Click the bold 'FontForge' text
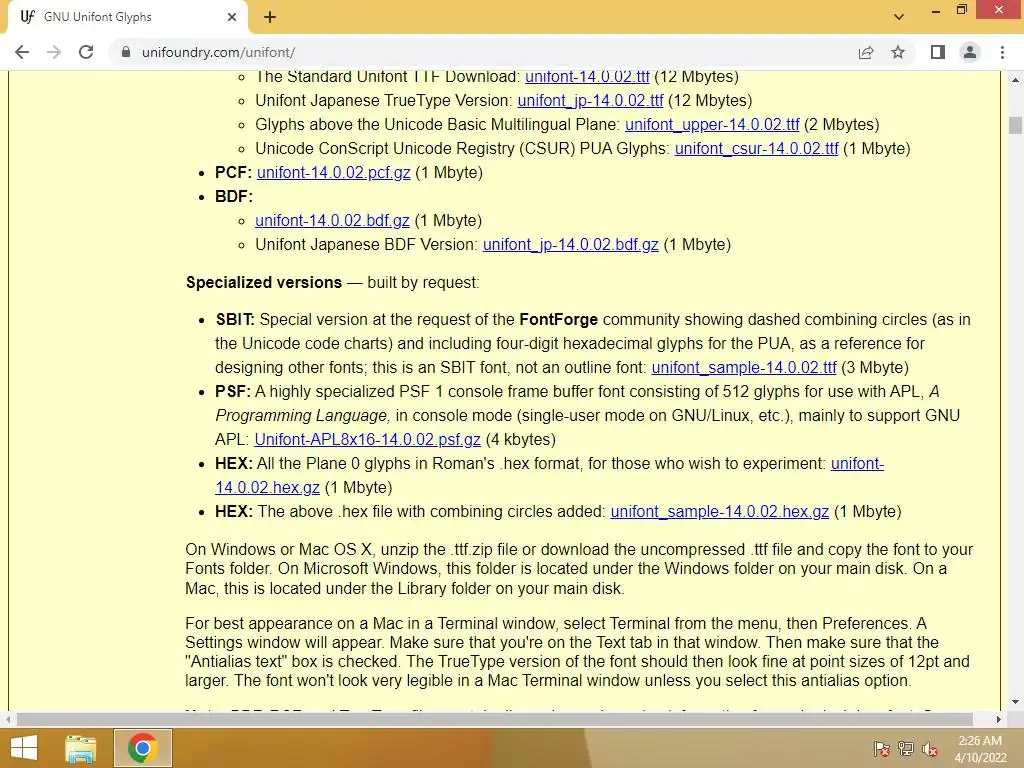This screenshot has width=1024, height=768. click(x=558, y=320)
